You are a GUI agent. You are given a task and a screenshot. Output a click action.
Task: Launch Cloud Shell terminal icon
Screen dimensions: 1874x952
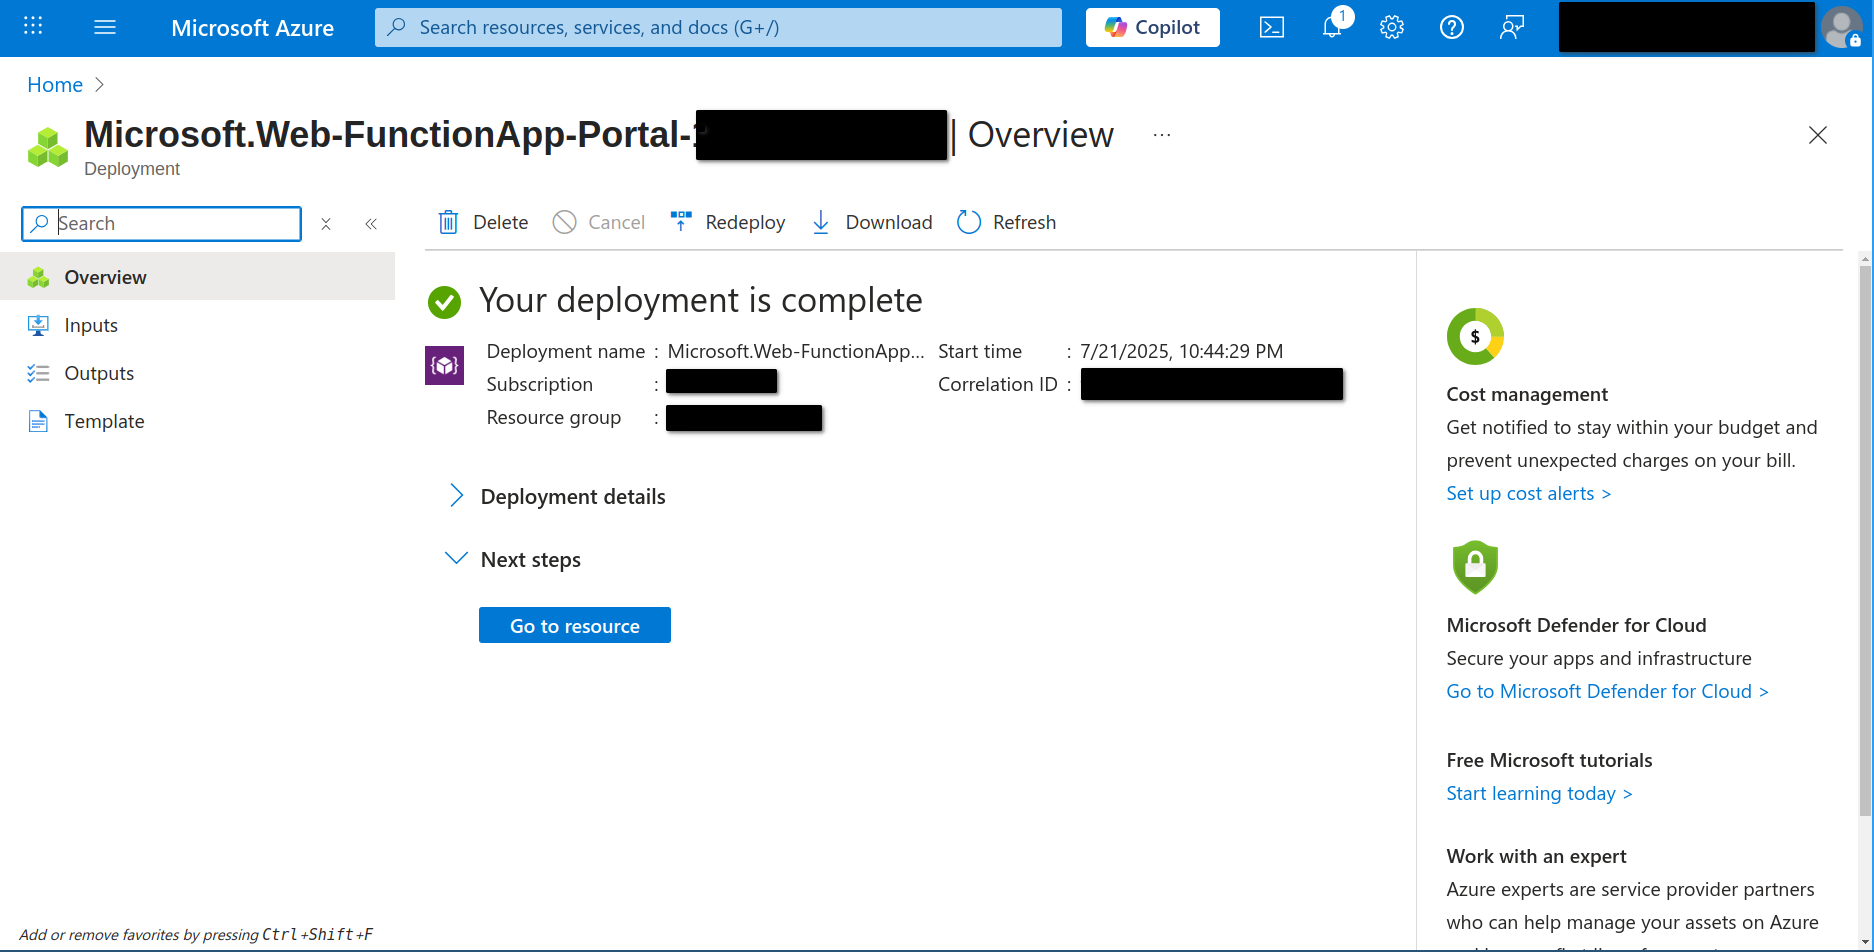(1271, 27)
